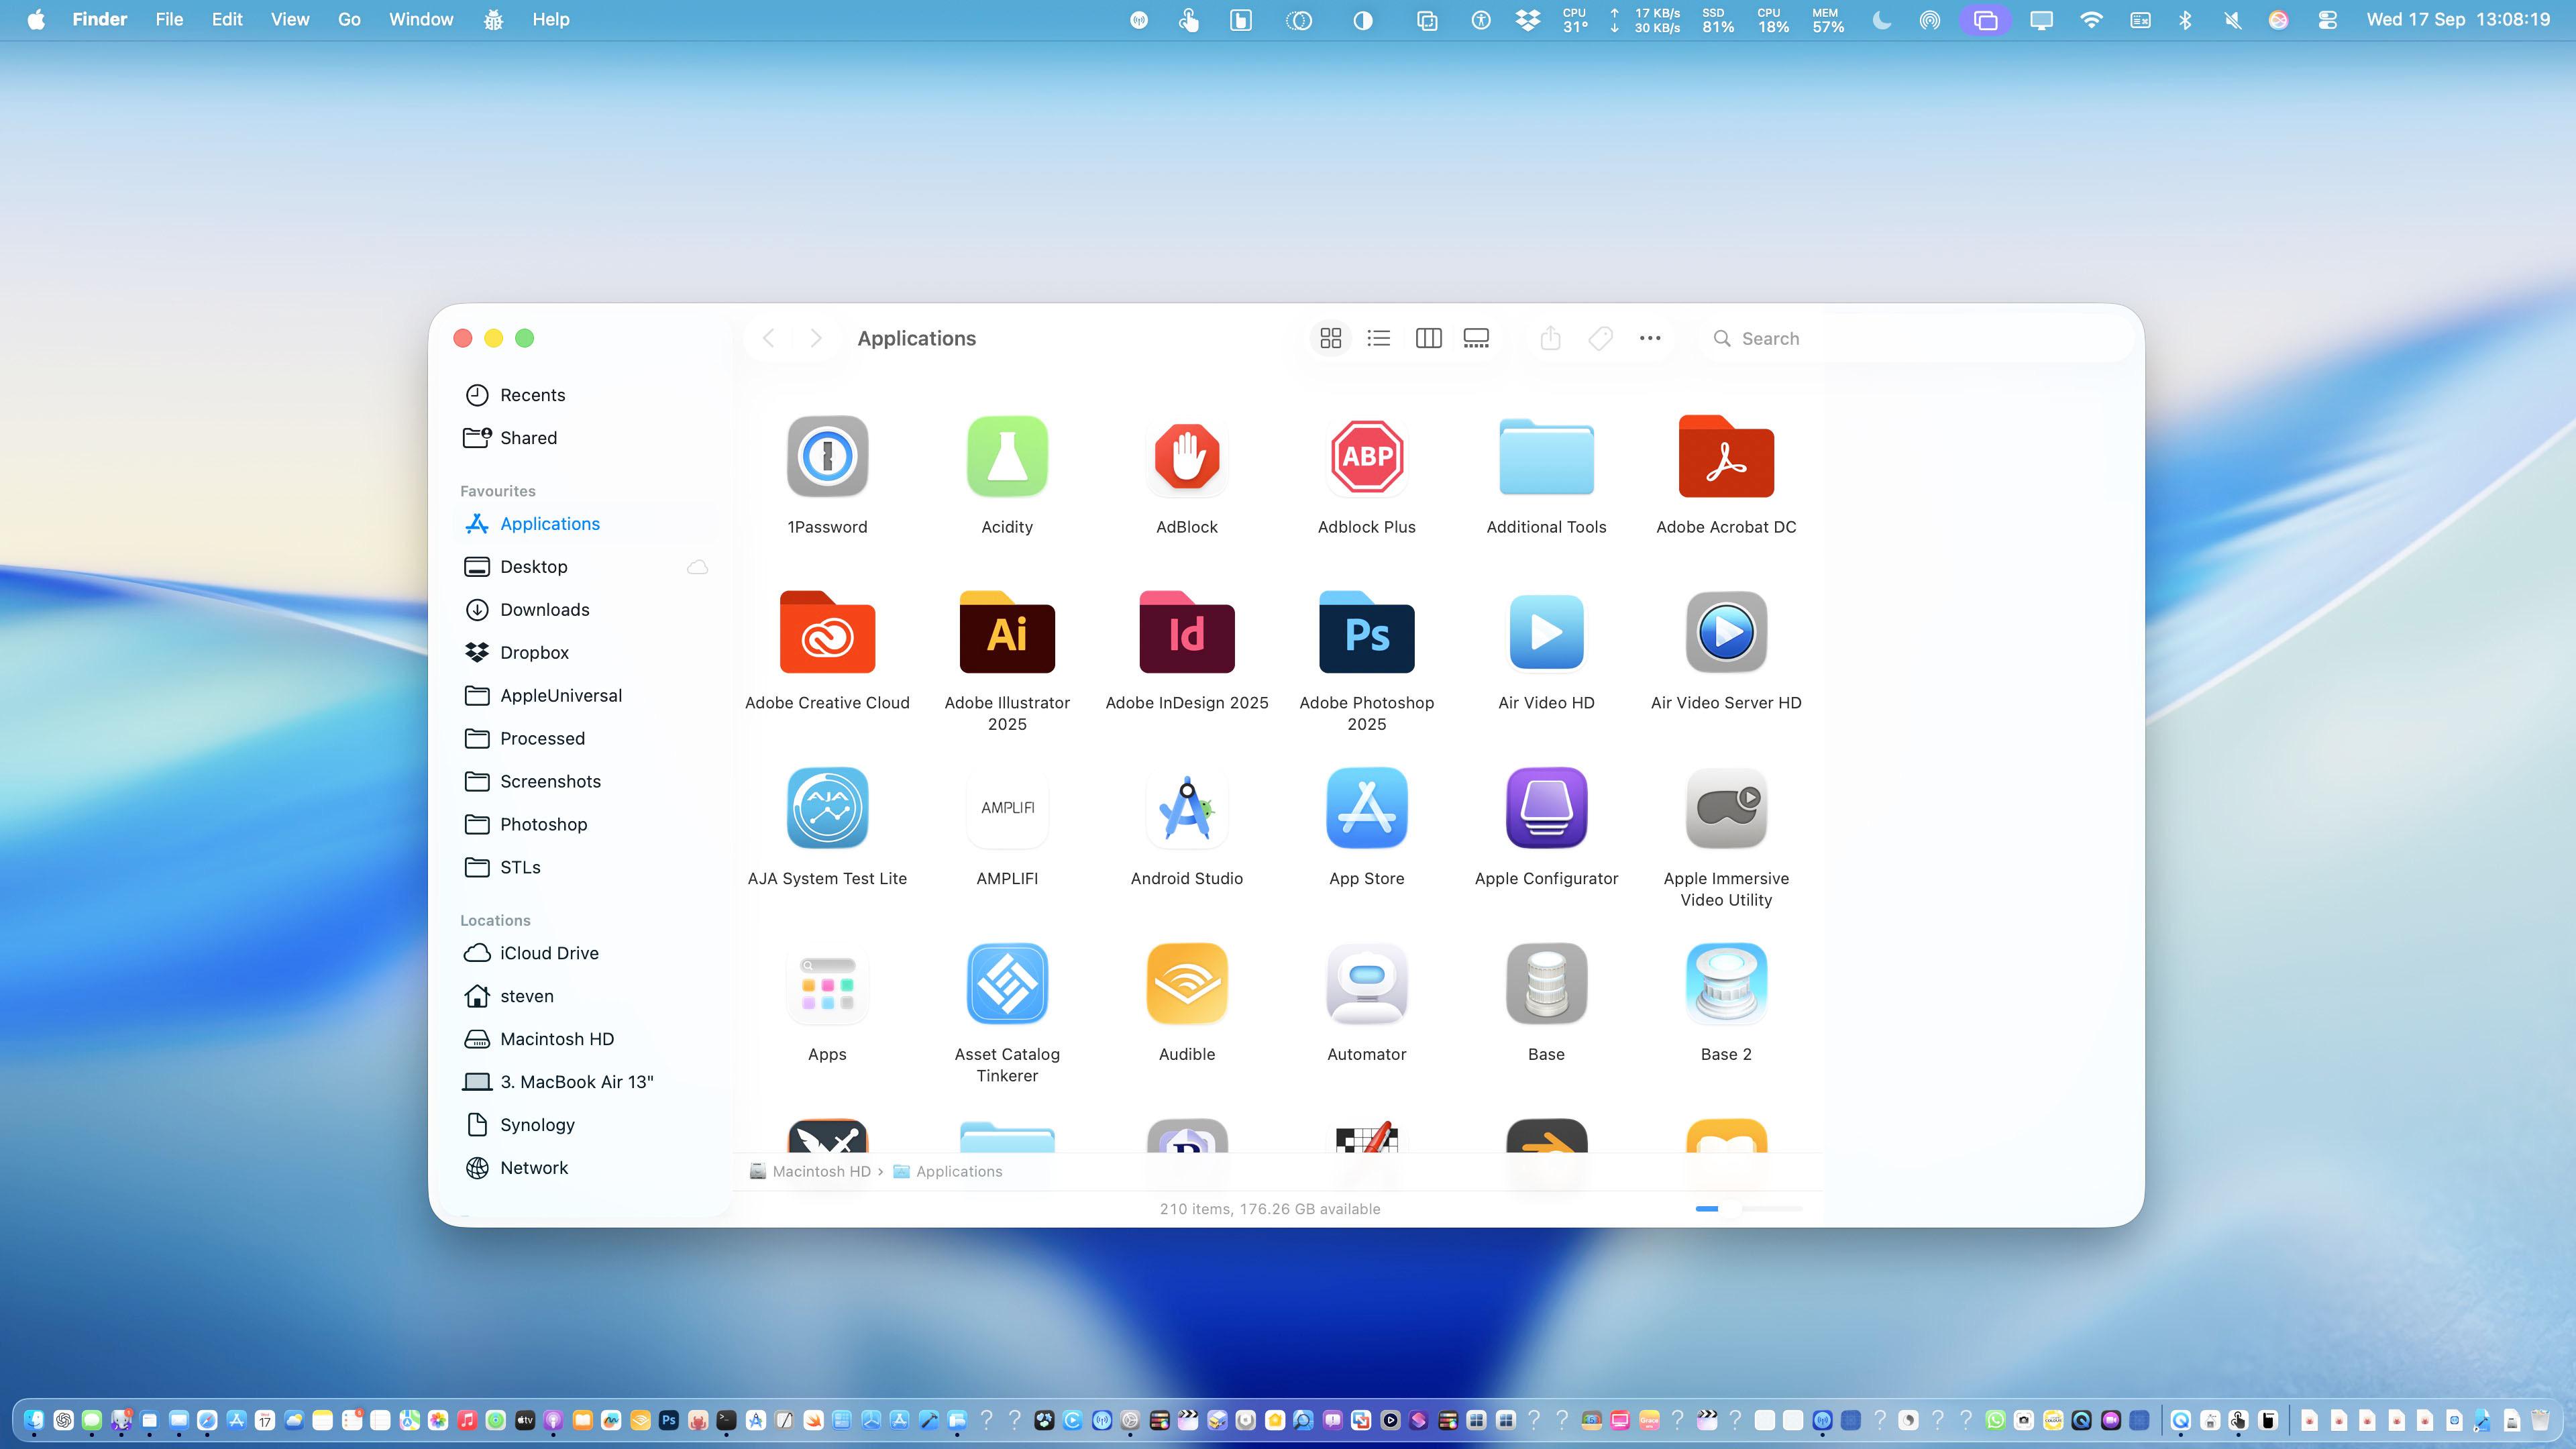Open the 1Password app icon
Screen dimensions: 2576x1449
[x=827, y=456]
